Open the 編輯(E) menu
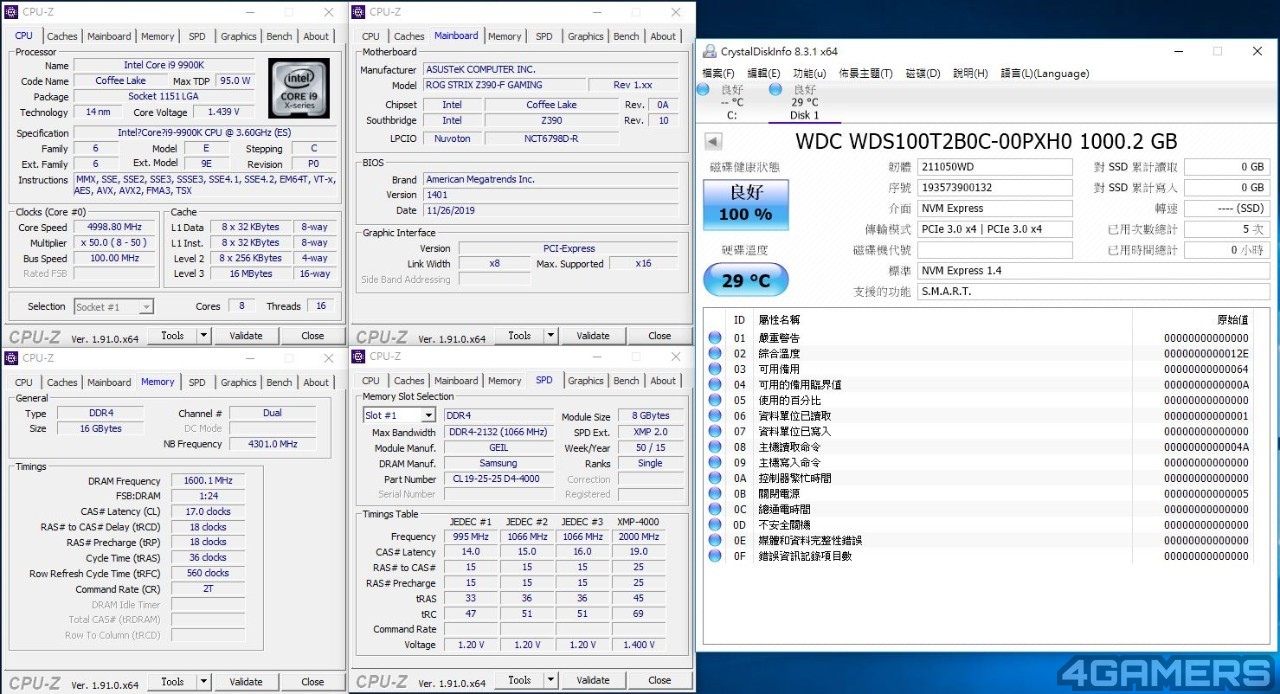Viewport: 1280px width, 694px height. click(764, 73)
